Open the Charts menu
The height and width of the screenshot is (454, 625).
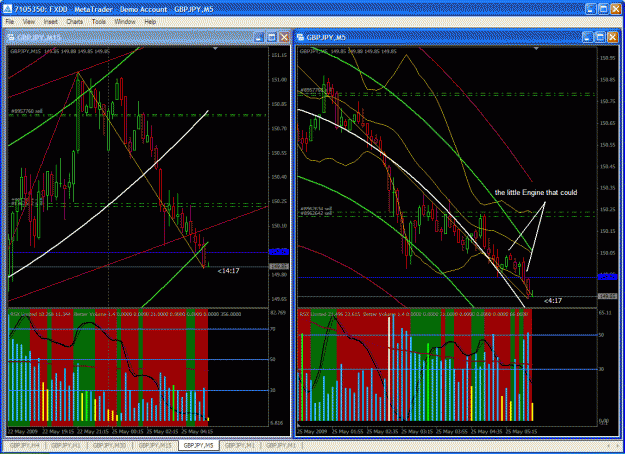tap(75, 22)
